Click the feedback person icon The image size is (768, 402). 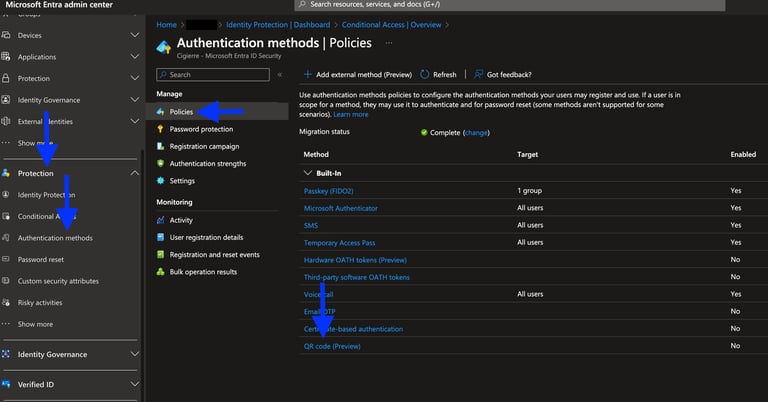479,74
